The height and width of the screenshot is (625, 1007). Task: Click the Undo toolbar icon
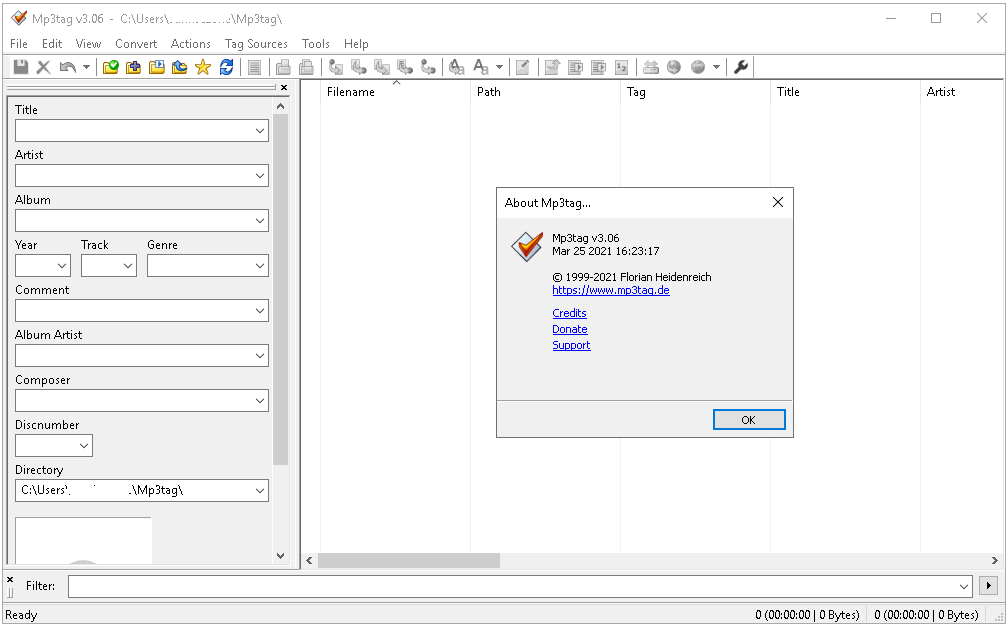click(67, 67)
